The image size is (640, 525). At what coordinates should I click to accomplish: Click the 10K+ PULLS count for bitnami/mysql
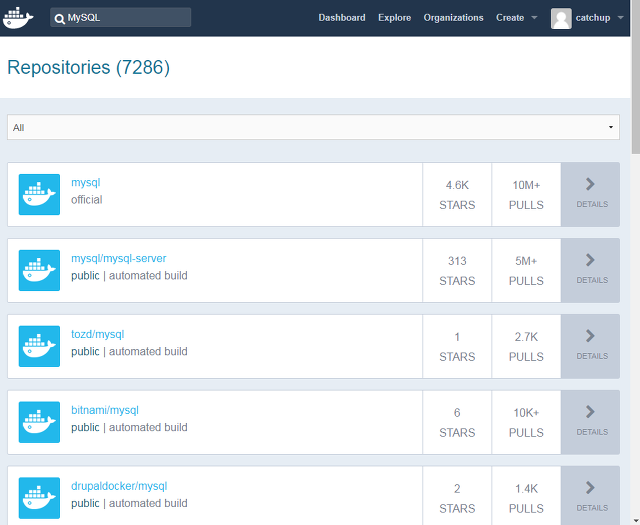[526, 422]
